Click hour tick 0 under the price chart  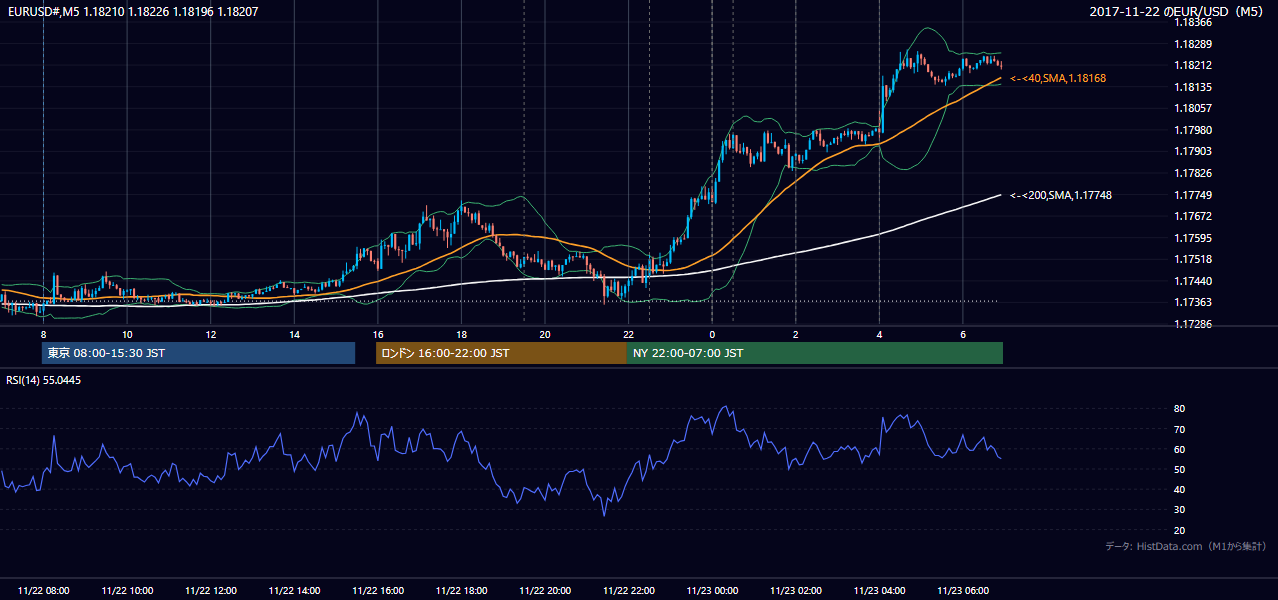click(712, 333)
